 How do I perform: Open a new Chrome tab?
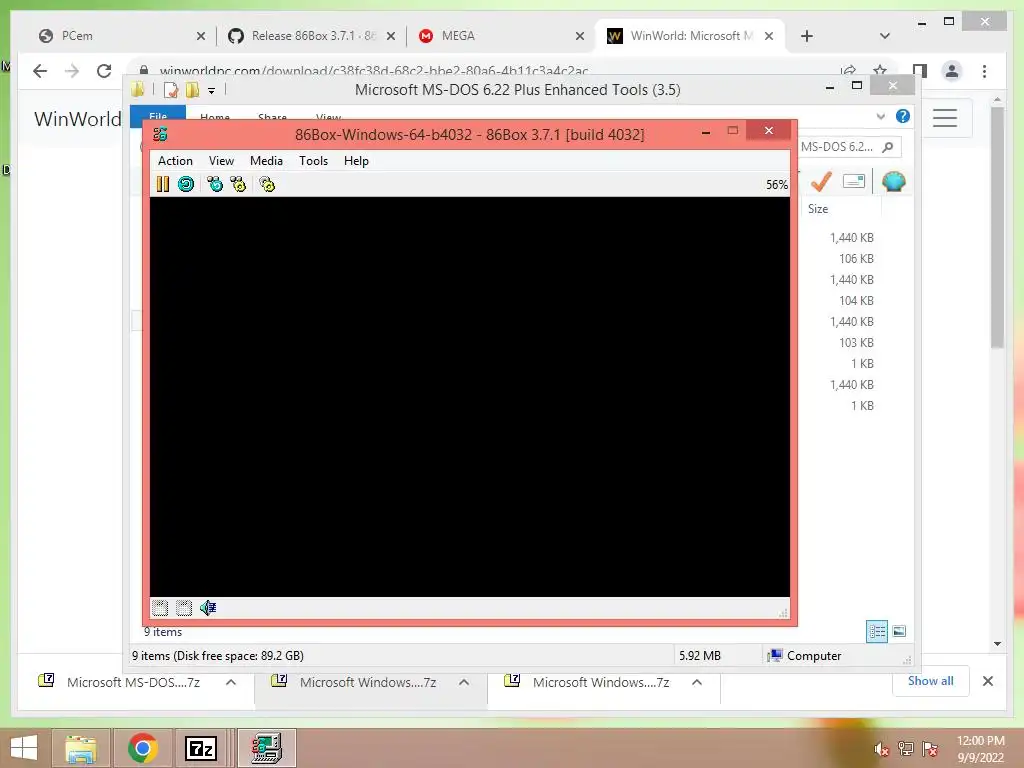[x=807, y=36]
